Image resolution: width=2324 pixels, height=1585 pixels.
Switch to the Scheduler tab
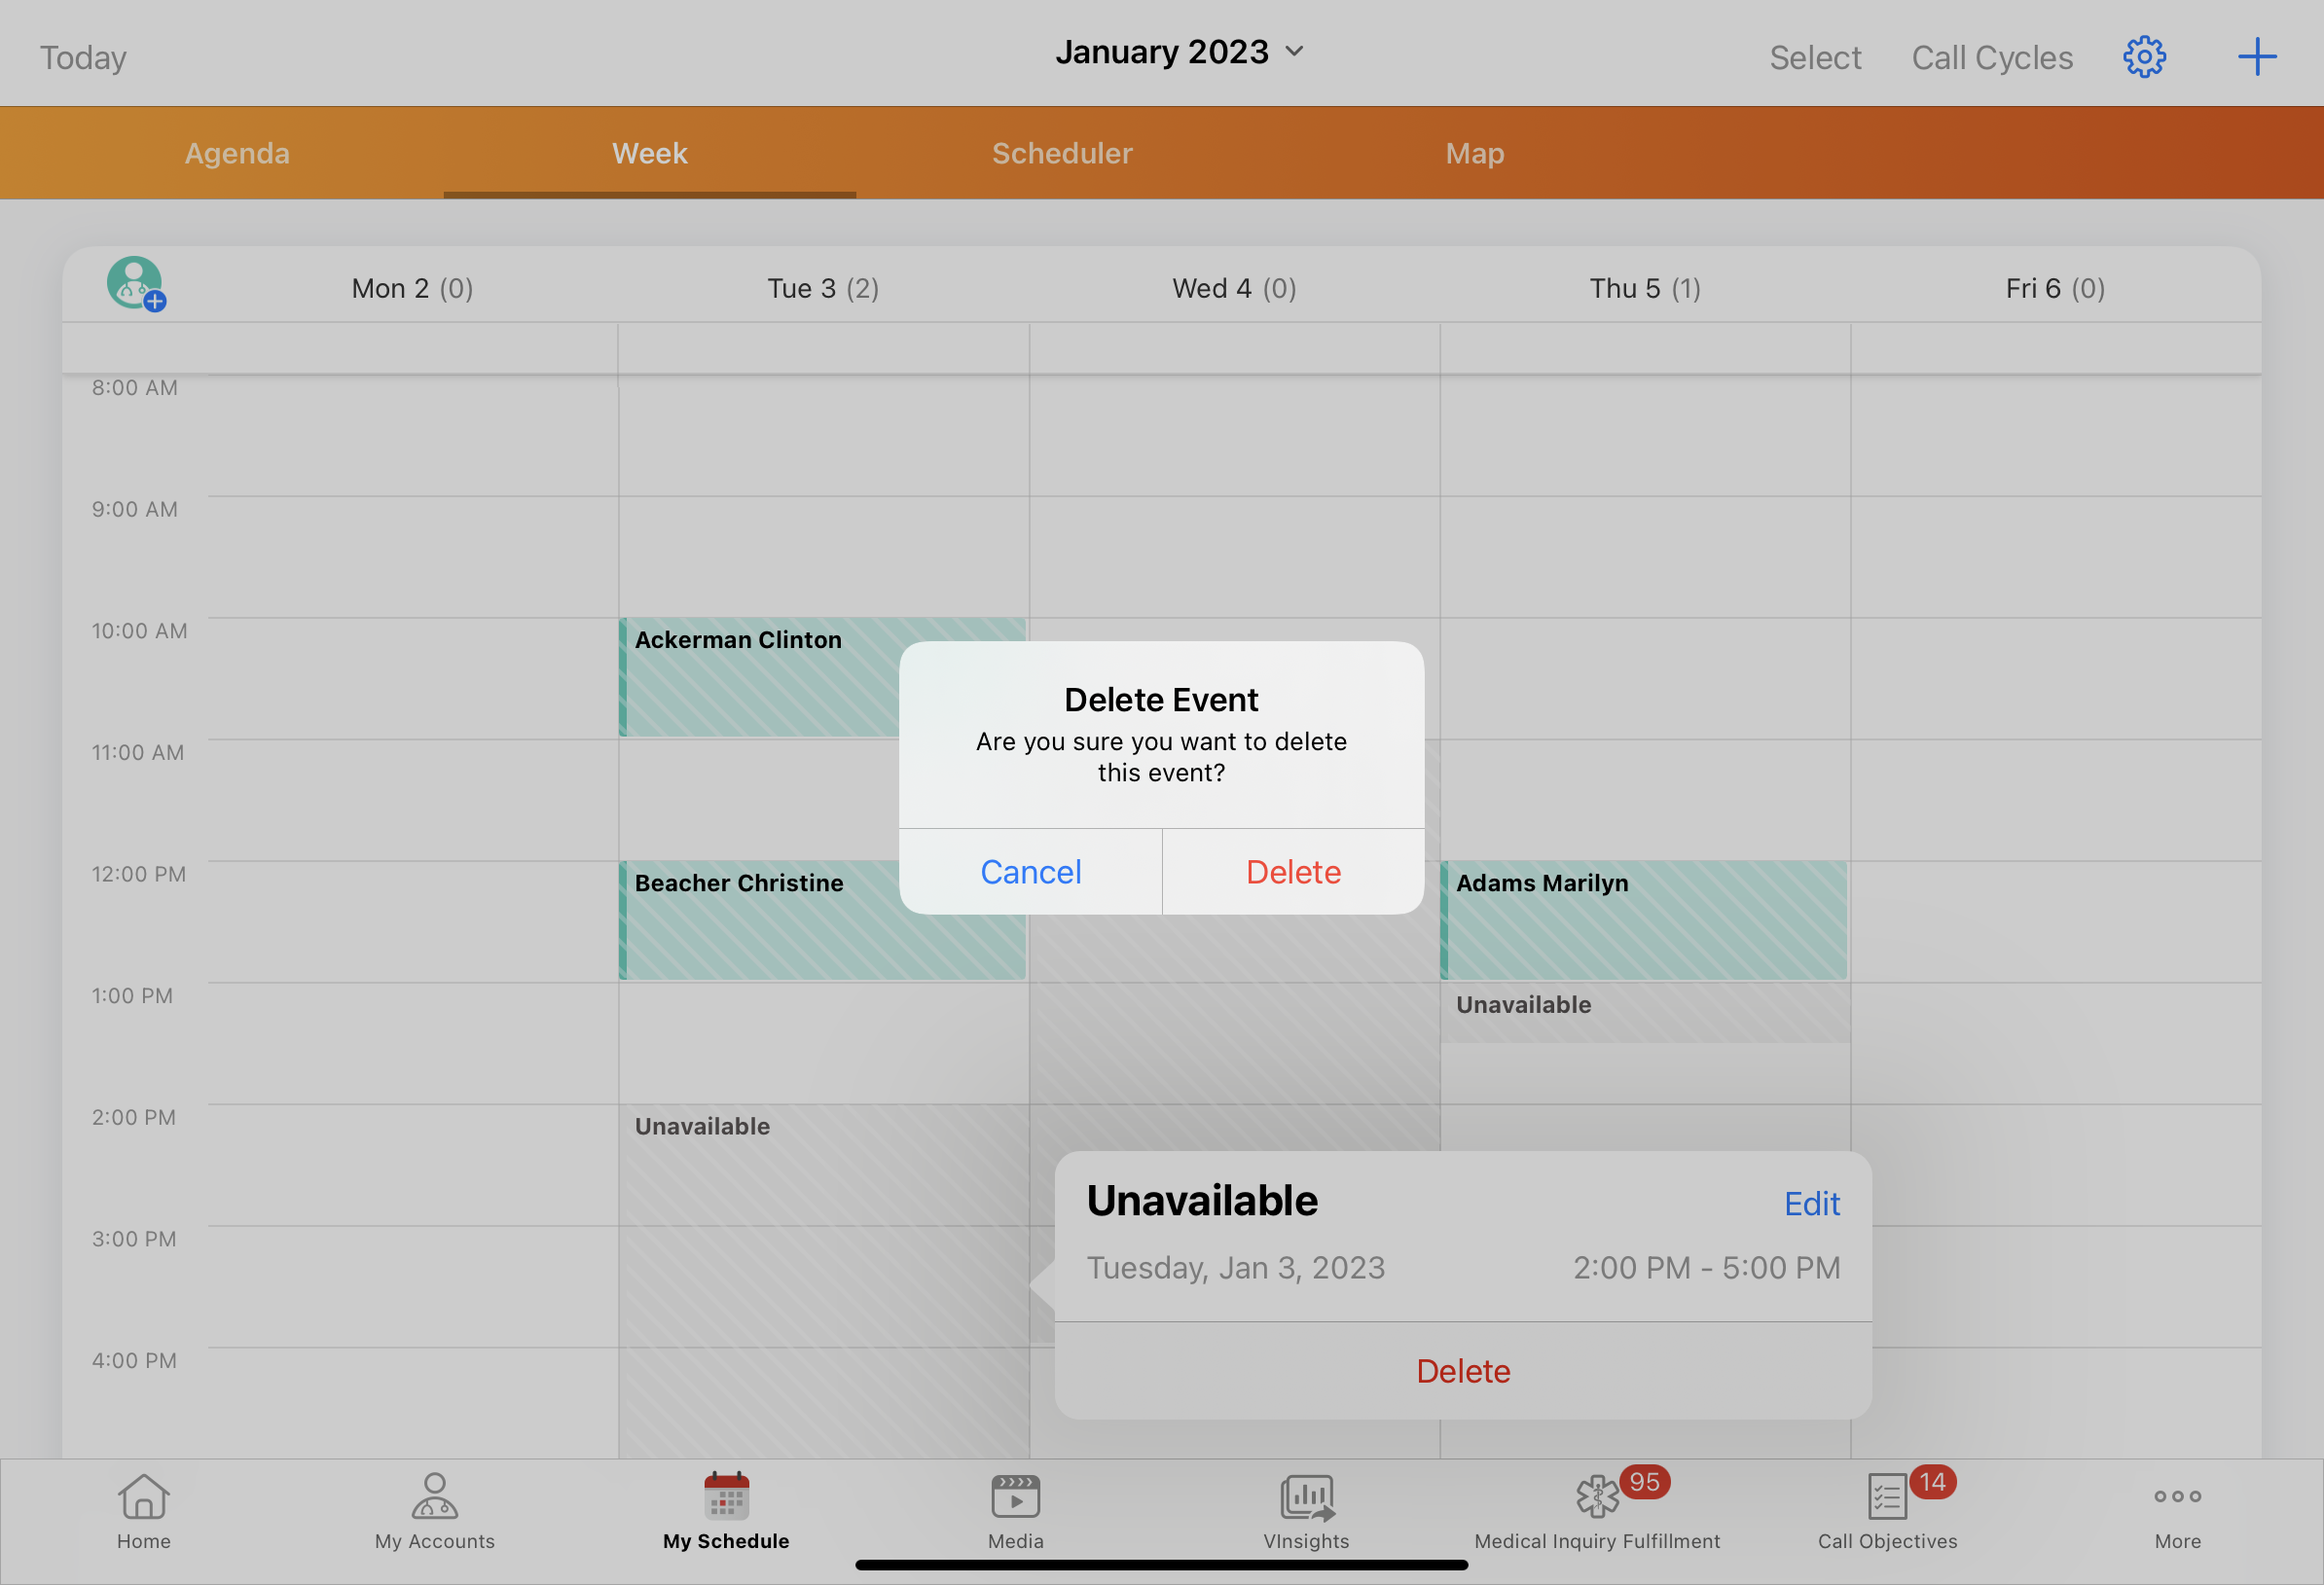[1062, 153]
